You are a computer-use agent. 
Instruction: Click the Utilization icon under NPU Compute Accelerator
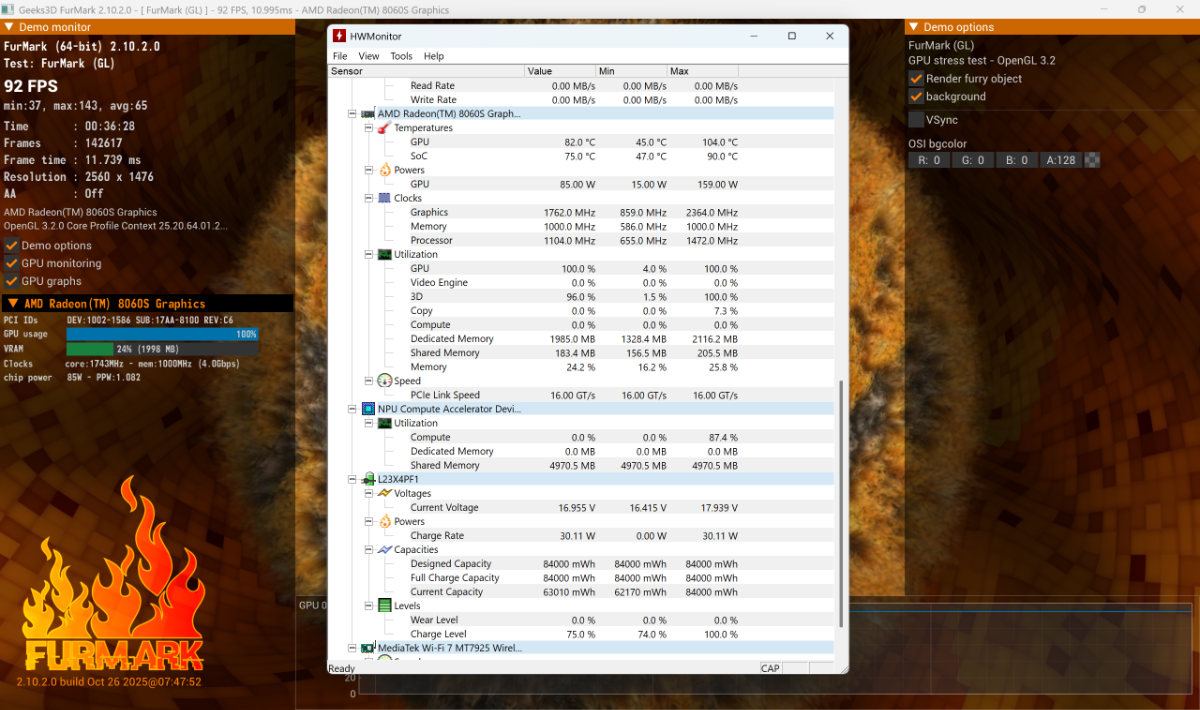[384, 423]
